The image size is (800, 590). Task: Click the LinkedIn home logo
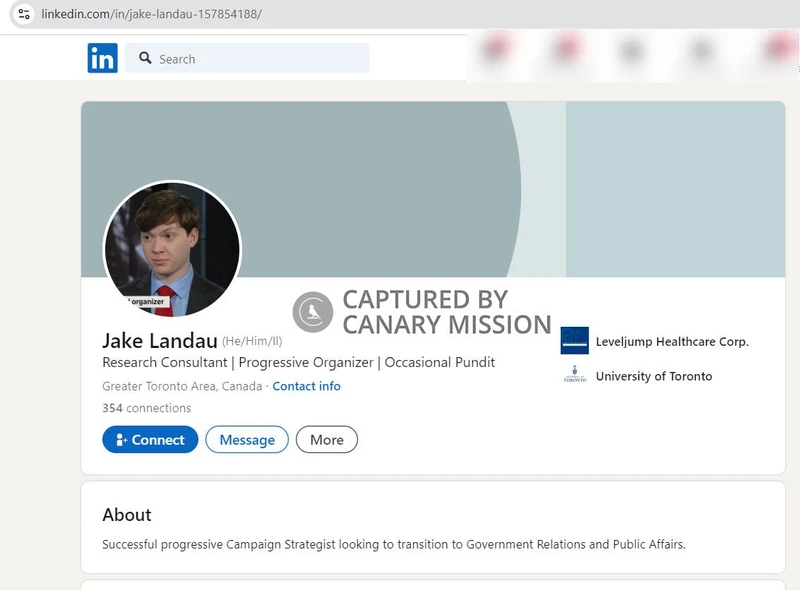pos(103,58)
